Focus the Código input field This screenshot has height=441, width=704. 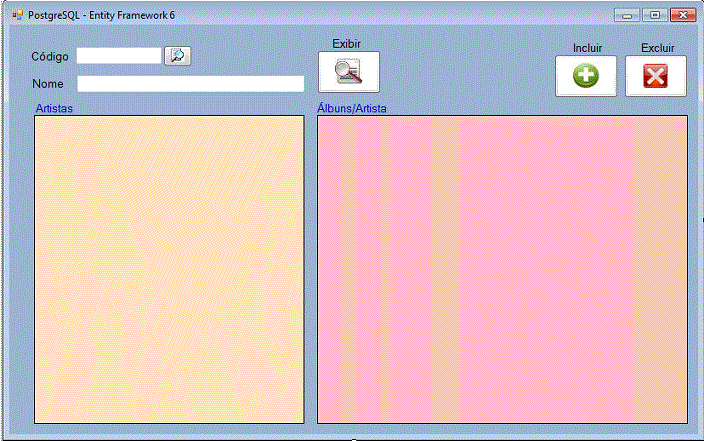point(119,56)
